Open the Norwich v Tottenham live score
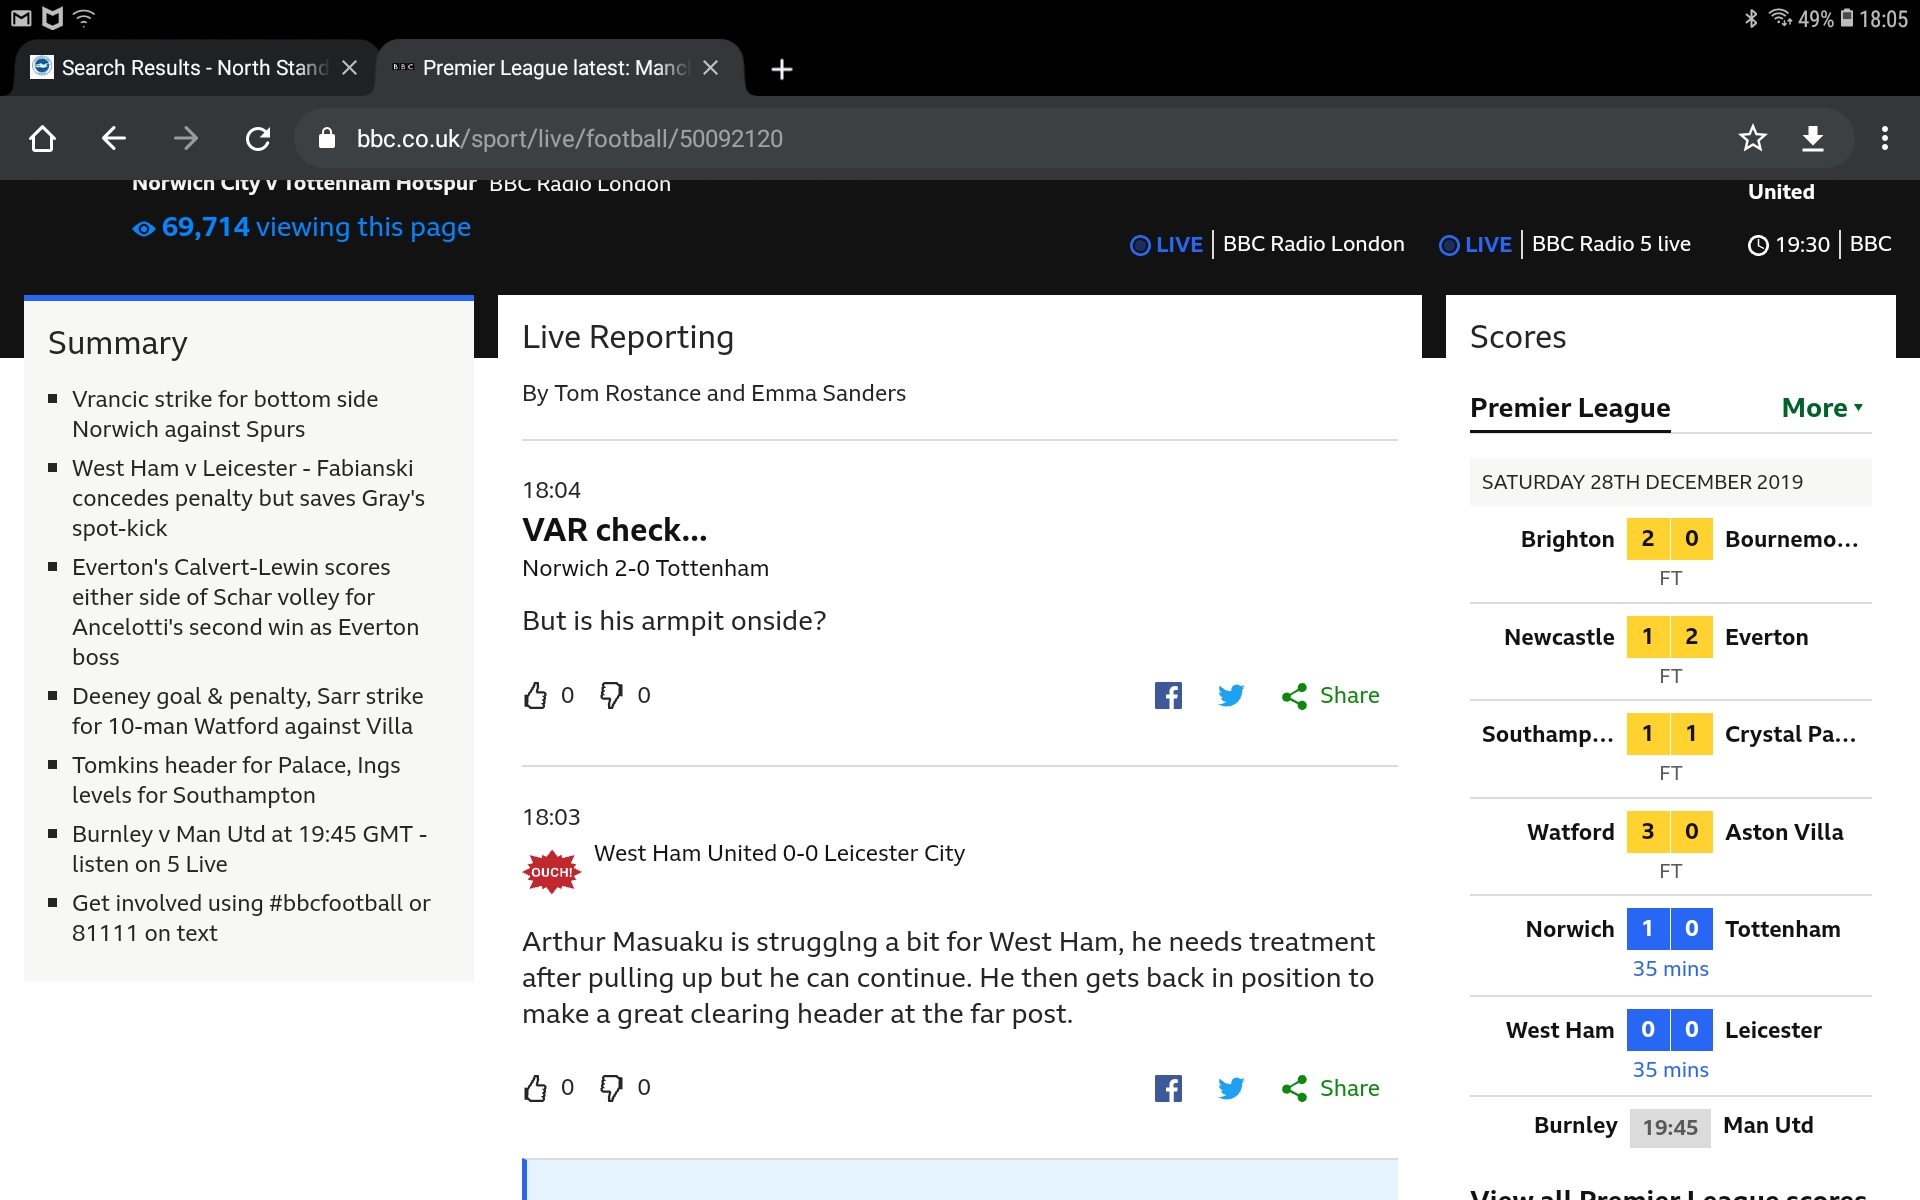The width and height of the screenshot is (1920, 1200). 1670,945
